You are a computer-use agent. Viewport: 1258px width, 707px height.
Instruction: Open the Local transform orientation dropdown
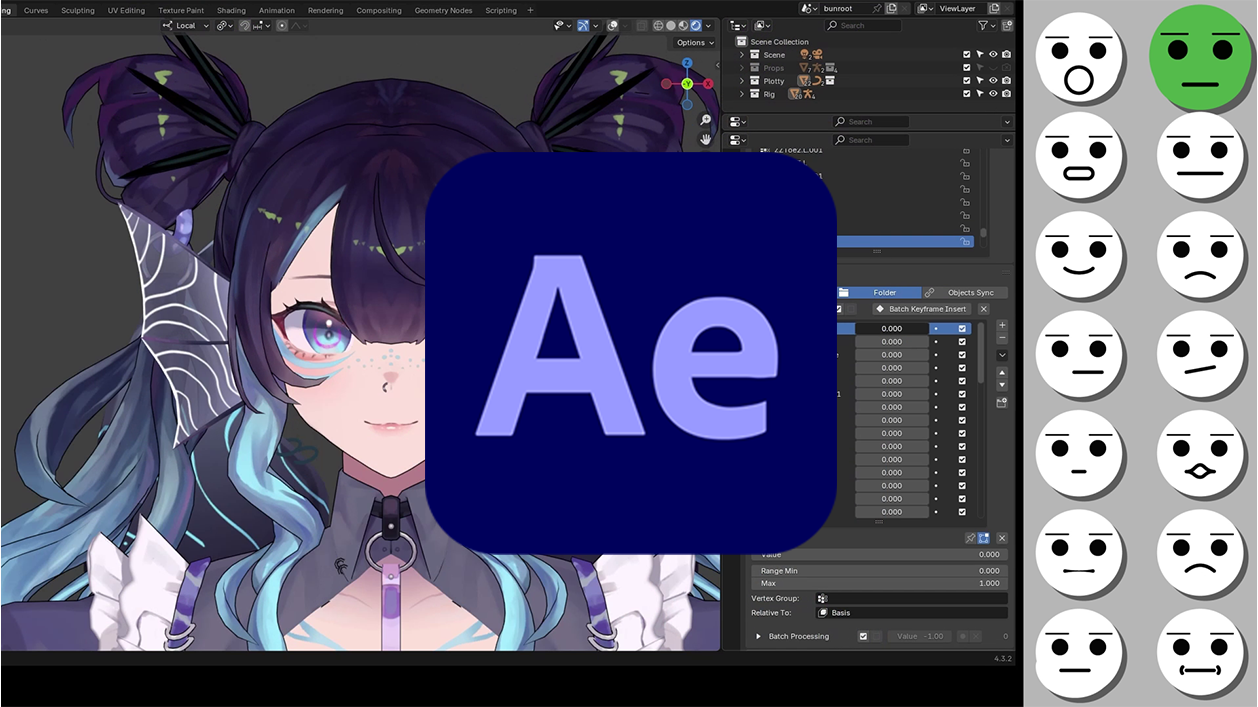(x=186, y=25)
